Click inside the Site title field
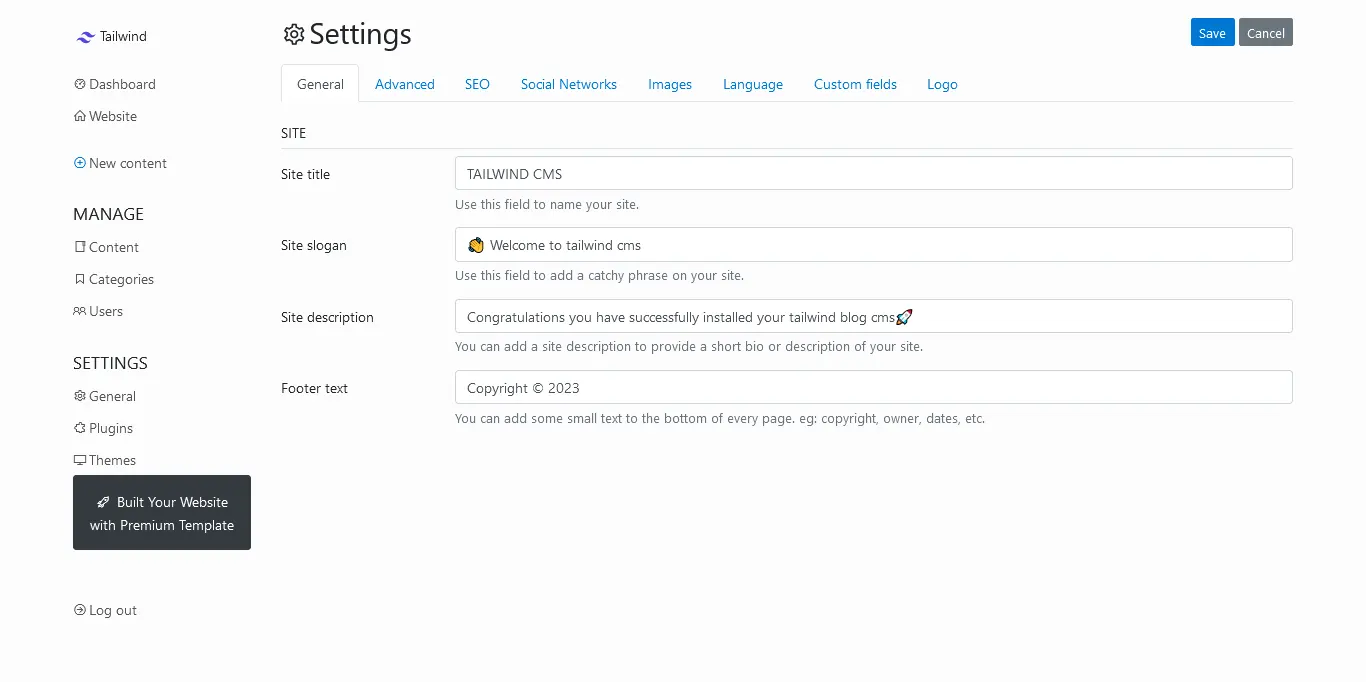Viewport: 1366px width, 682px height. tap(873, 173)
